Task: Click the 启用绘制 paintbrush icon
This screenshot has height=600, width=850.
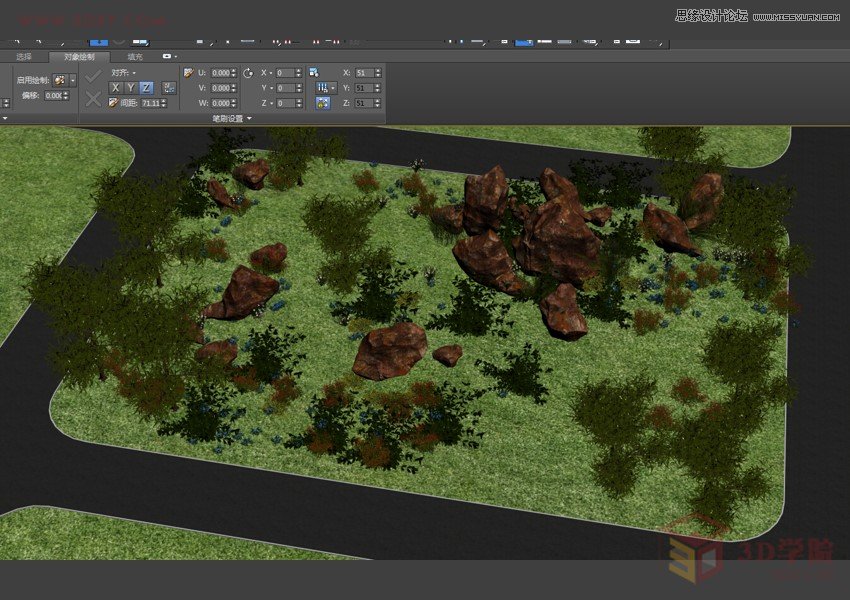Action: click(61, 79)
